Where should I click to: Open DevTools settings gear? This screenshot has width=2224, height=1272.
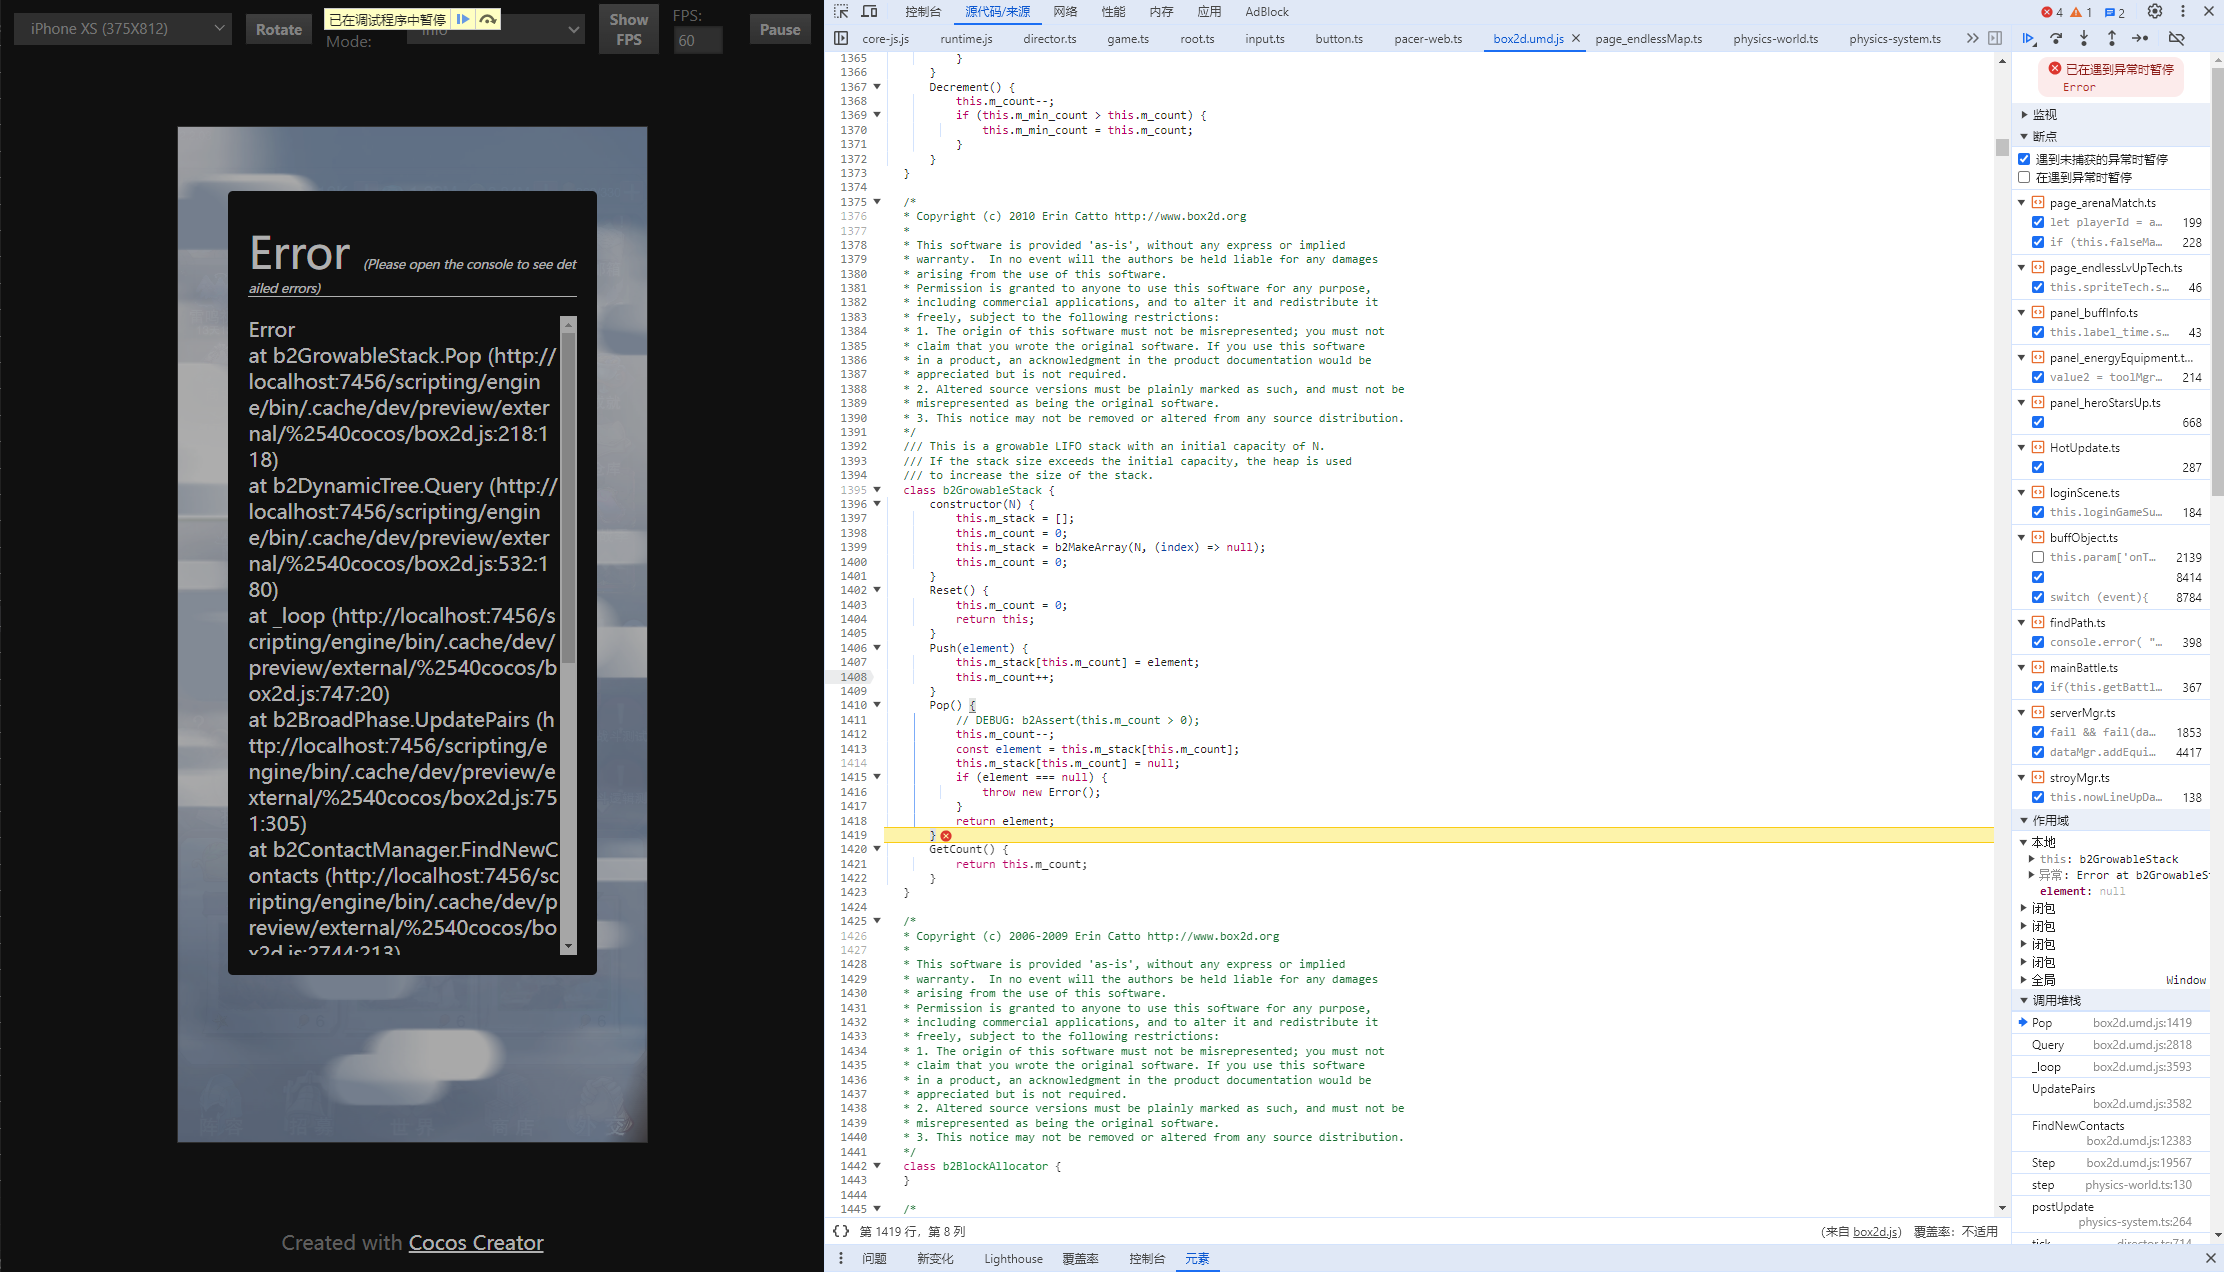tap(2155, 12)
